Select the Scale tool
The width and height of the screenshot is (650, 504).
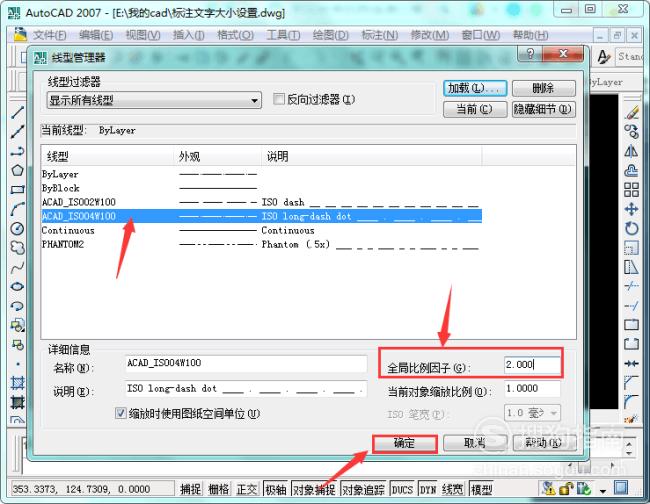(x=631, y=248)
